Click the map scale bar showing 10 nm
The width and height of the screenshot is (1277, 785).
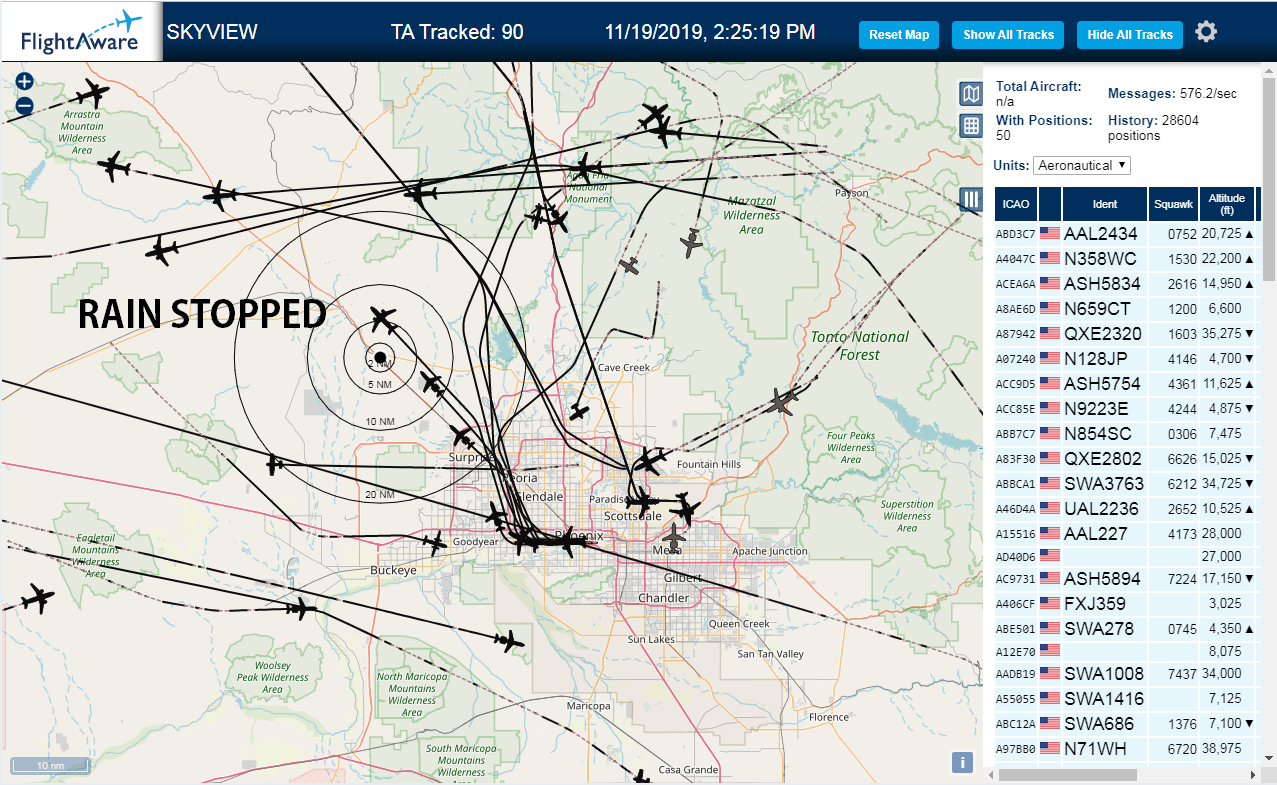pyautogui.click(x=50, y=766)
